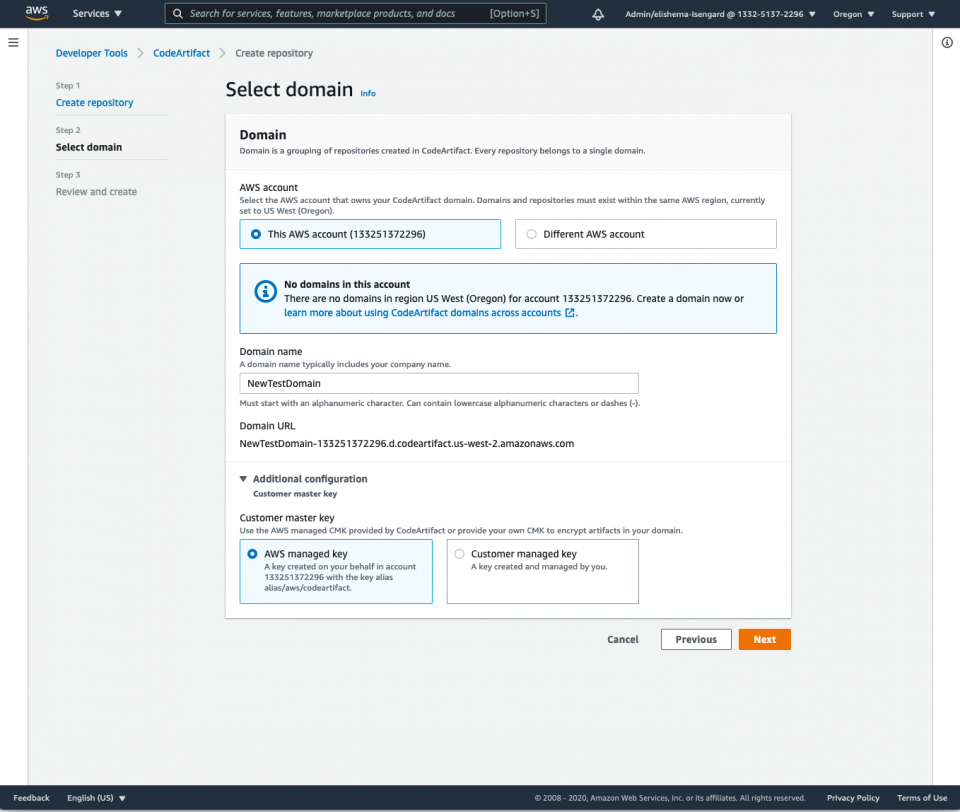Click the Select domain step label
The image size is (960, 812).
89,147
